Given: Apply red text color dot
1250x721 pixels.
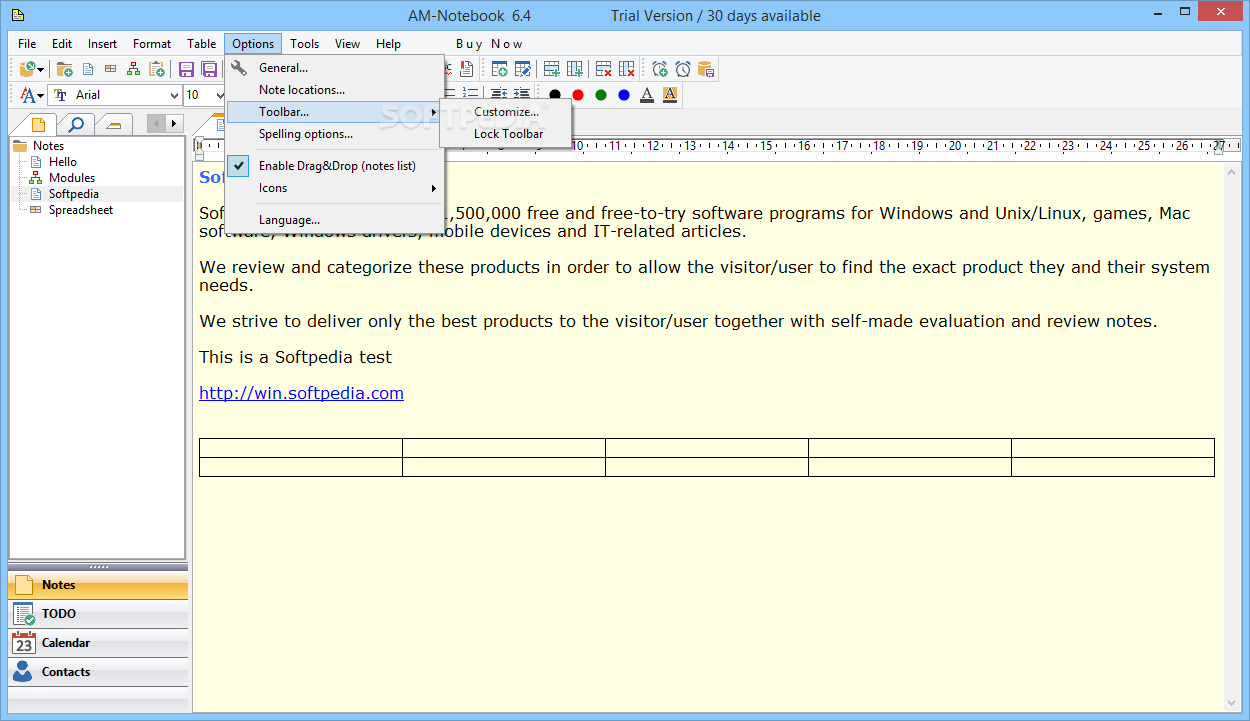Looking at the screenshot, I should pos(578,95).
